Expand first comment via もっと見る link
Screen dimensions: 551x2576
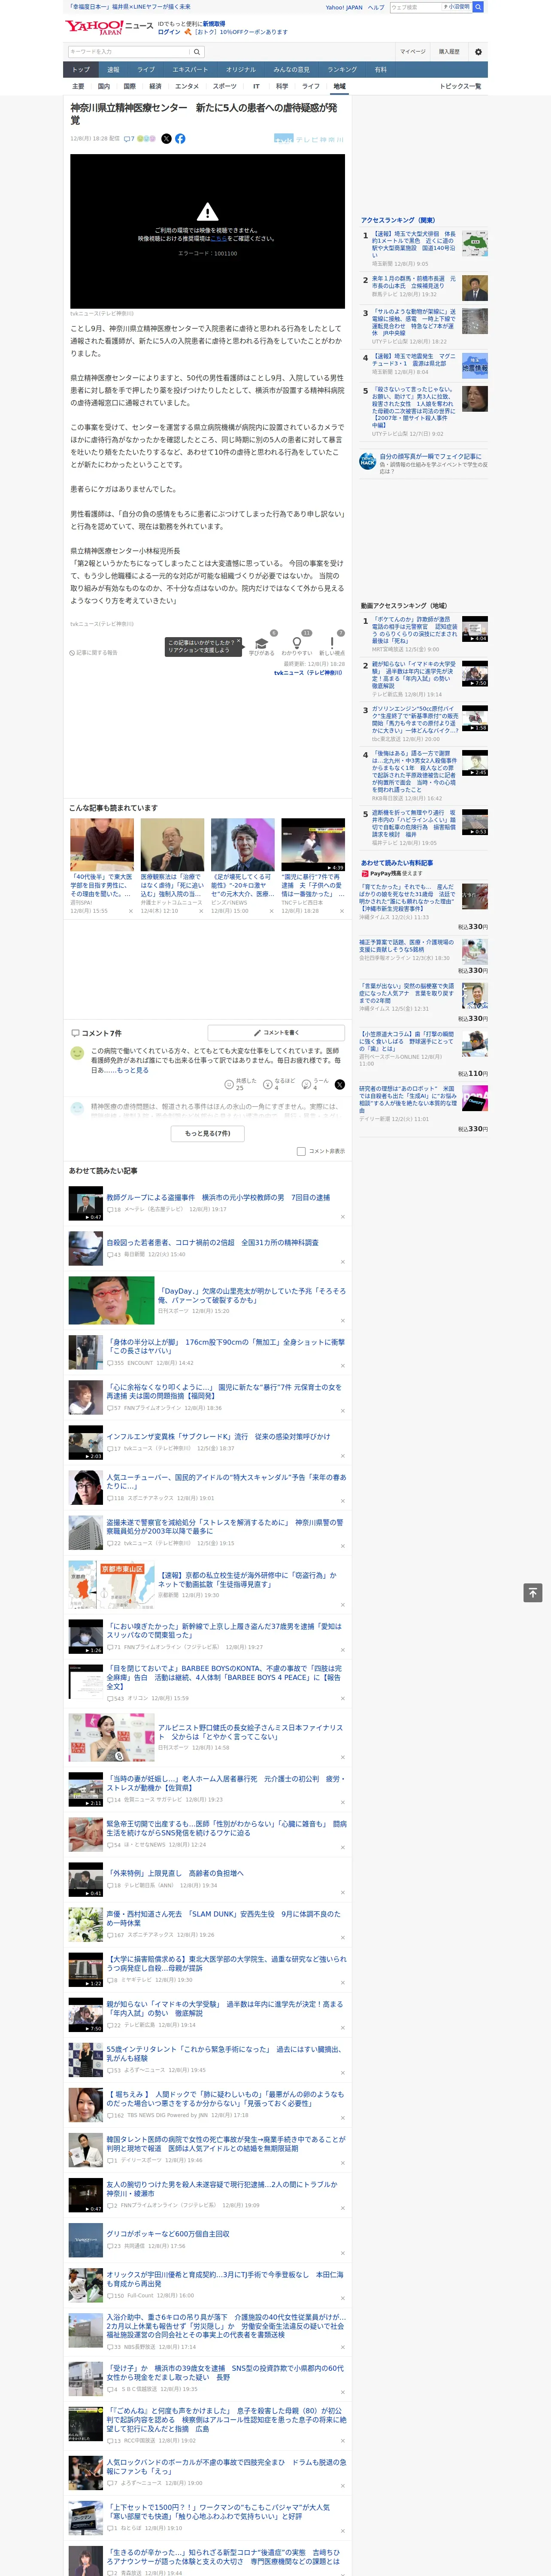click(x=132, y=1070)
